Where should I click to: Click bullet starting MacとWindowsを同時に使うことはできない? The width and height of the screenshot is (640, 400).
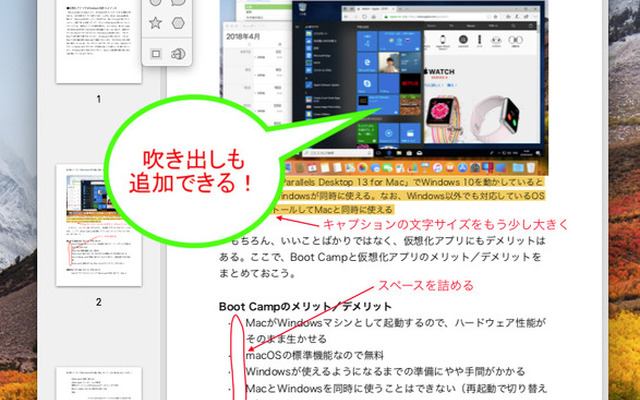(x=396, y=388)
